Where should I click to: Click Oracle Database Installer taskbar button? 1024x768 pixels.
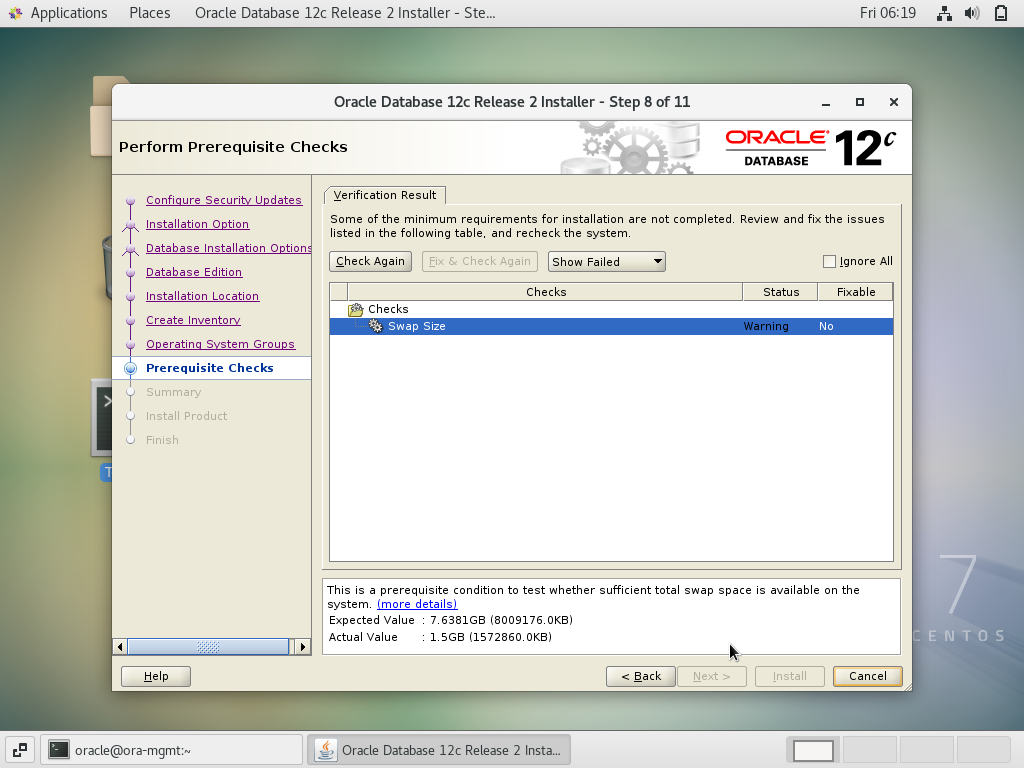[x=439, y=750]
